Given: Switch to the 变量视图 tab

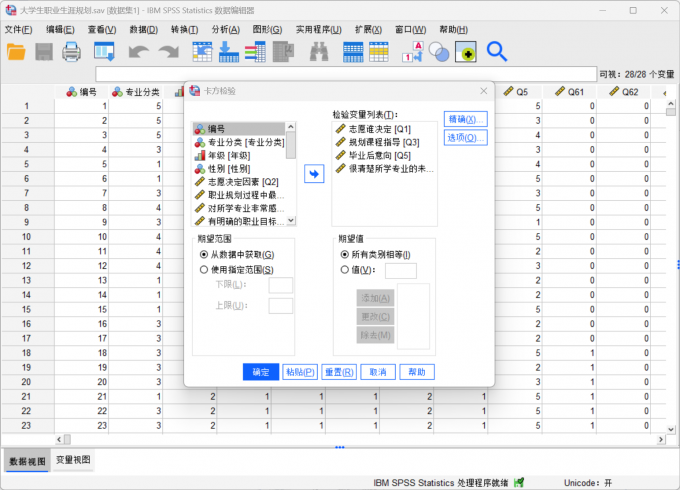Looking at the screenshot, I should 72,460.
